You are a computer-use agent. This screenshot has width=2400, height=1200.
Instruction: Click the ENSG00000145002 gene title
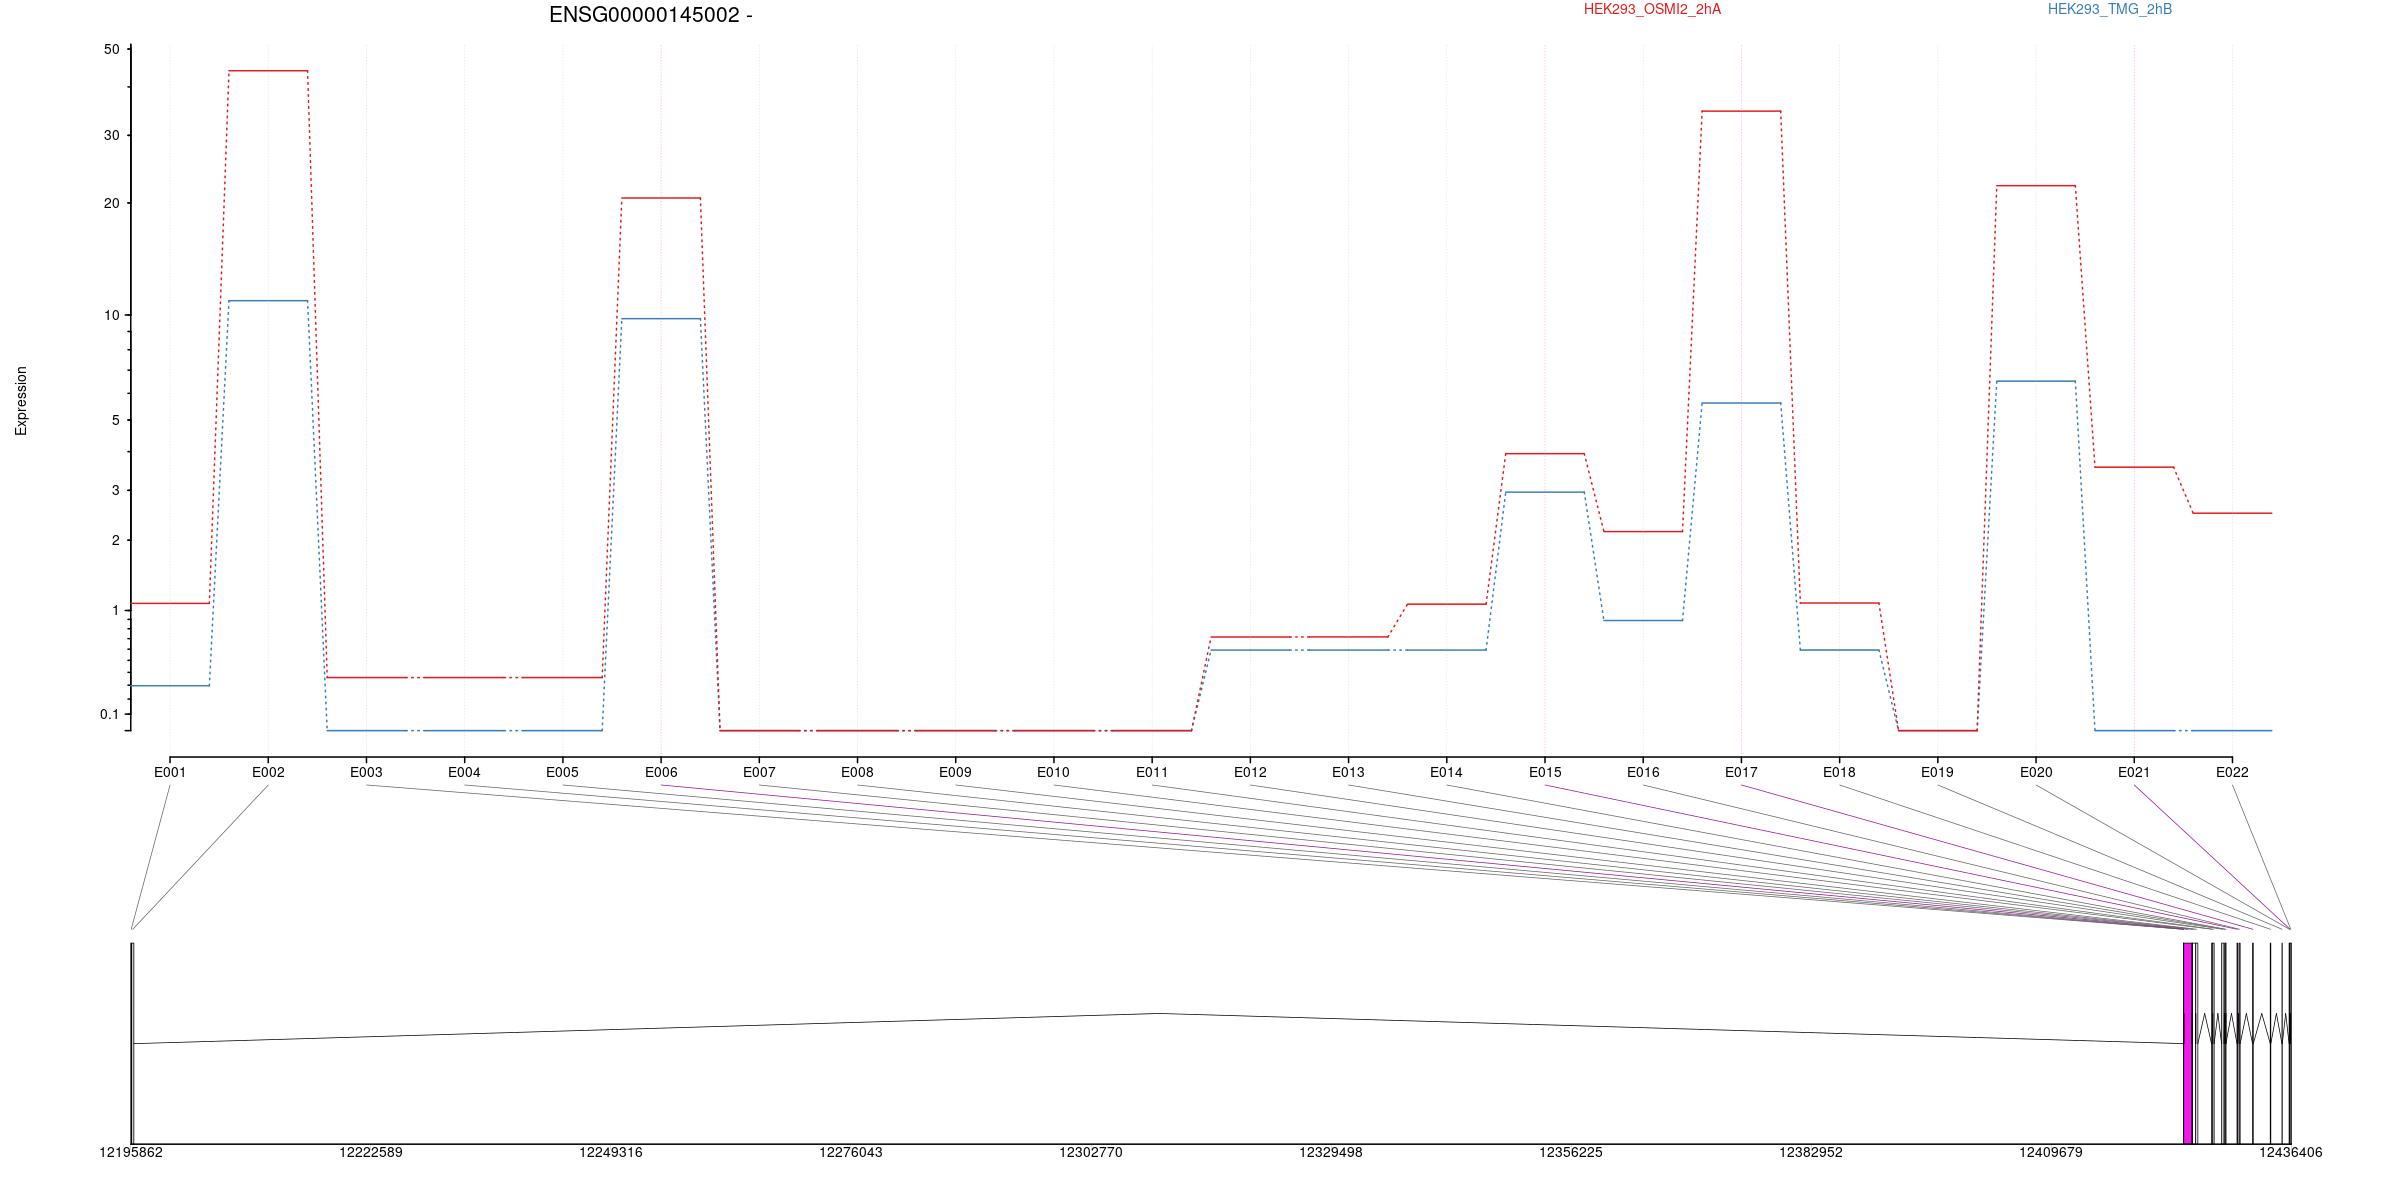click(x=650, y=15)
